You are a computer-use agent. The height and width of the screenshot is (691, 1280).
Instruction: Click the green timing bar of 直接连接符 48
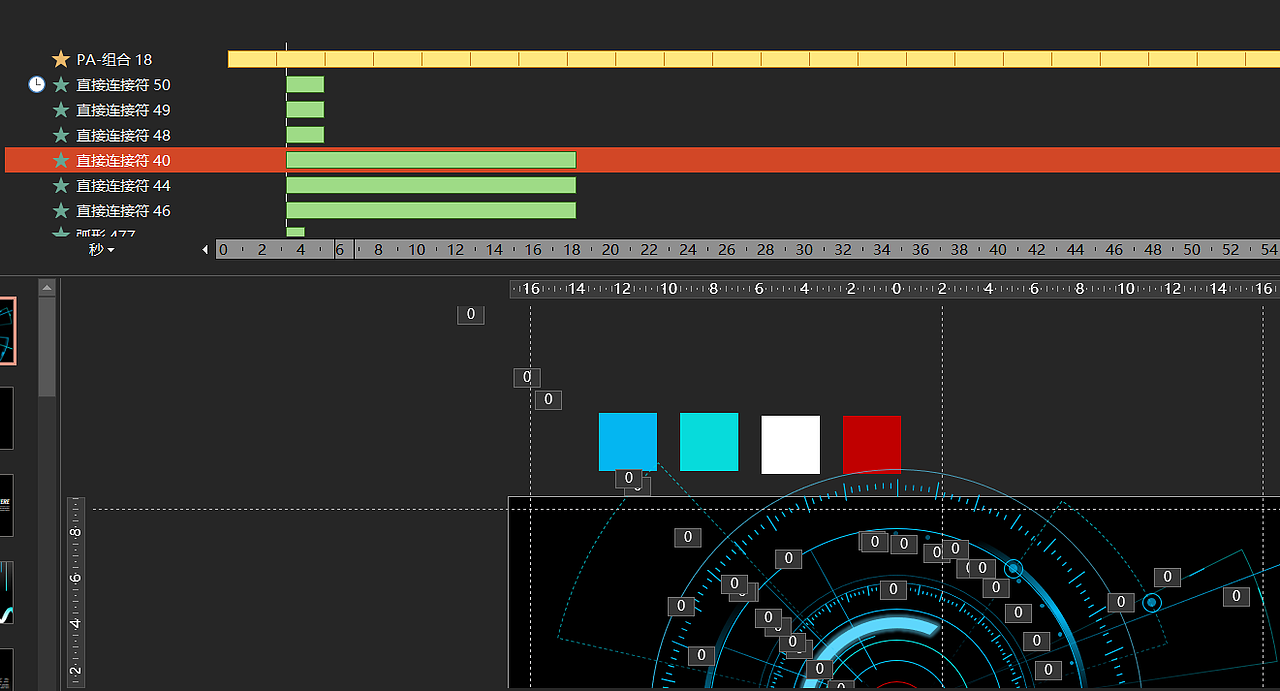tap(305, 134)
